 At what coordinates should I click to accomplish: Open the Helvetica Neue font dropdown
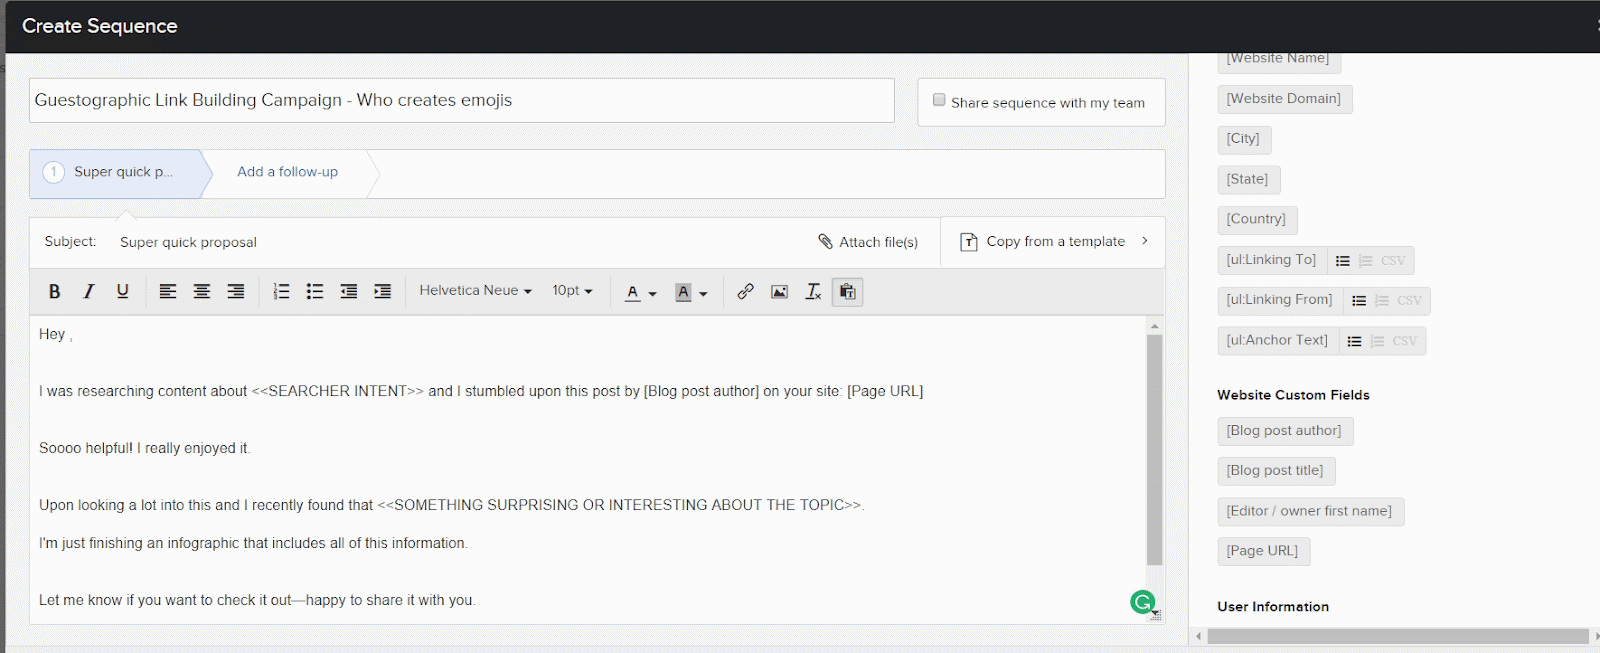pyautogui.click(x=475, y=291)
